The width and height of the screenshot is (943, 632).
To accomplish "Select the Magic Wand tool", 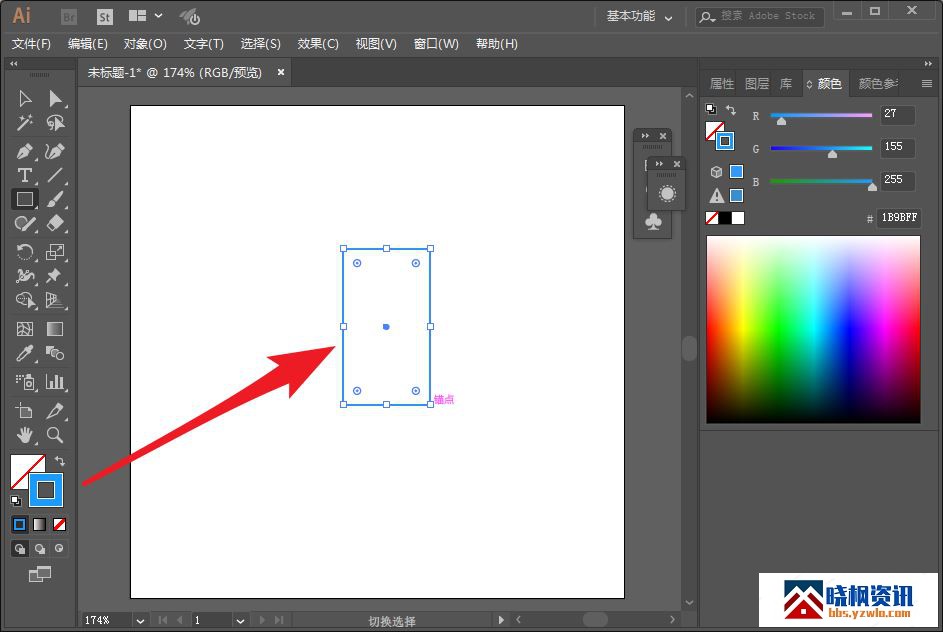I will point(25,123).
